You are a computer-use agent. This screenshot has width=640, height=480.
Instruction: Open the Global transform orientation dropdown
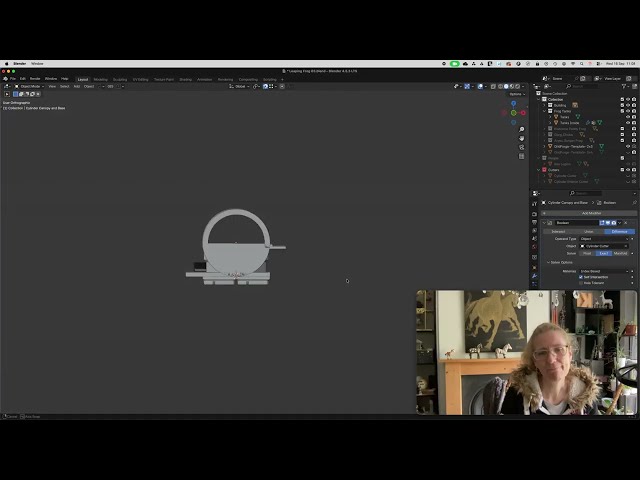(239, 87)
